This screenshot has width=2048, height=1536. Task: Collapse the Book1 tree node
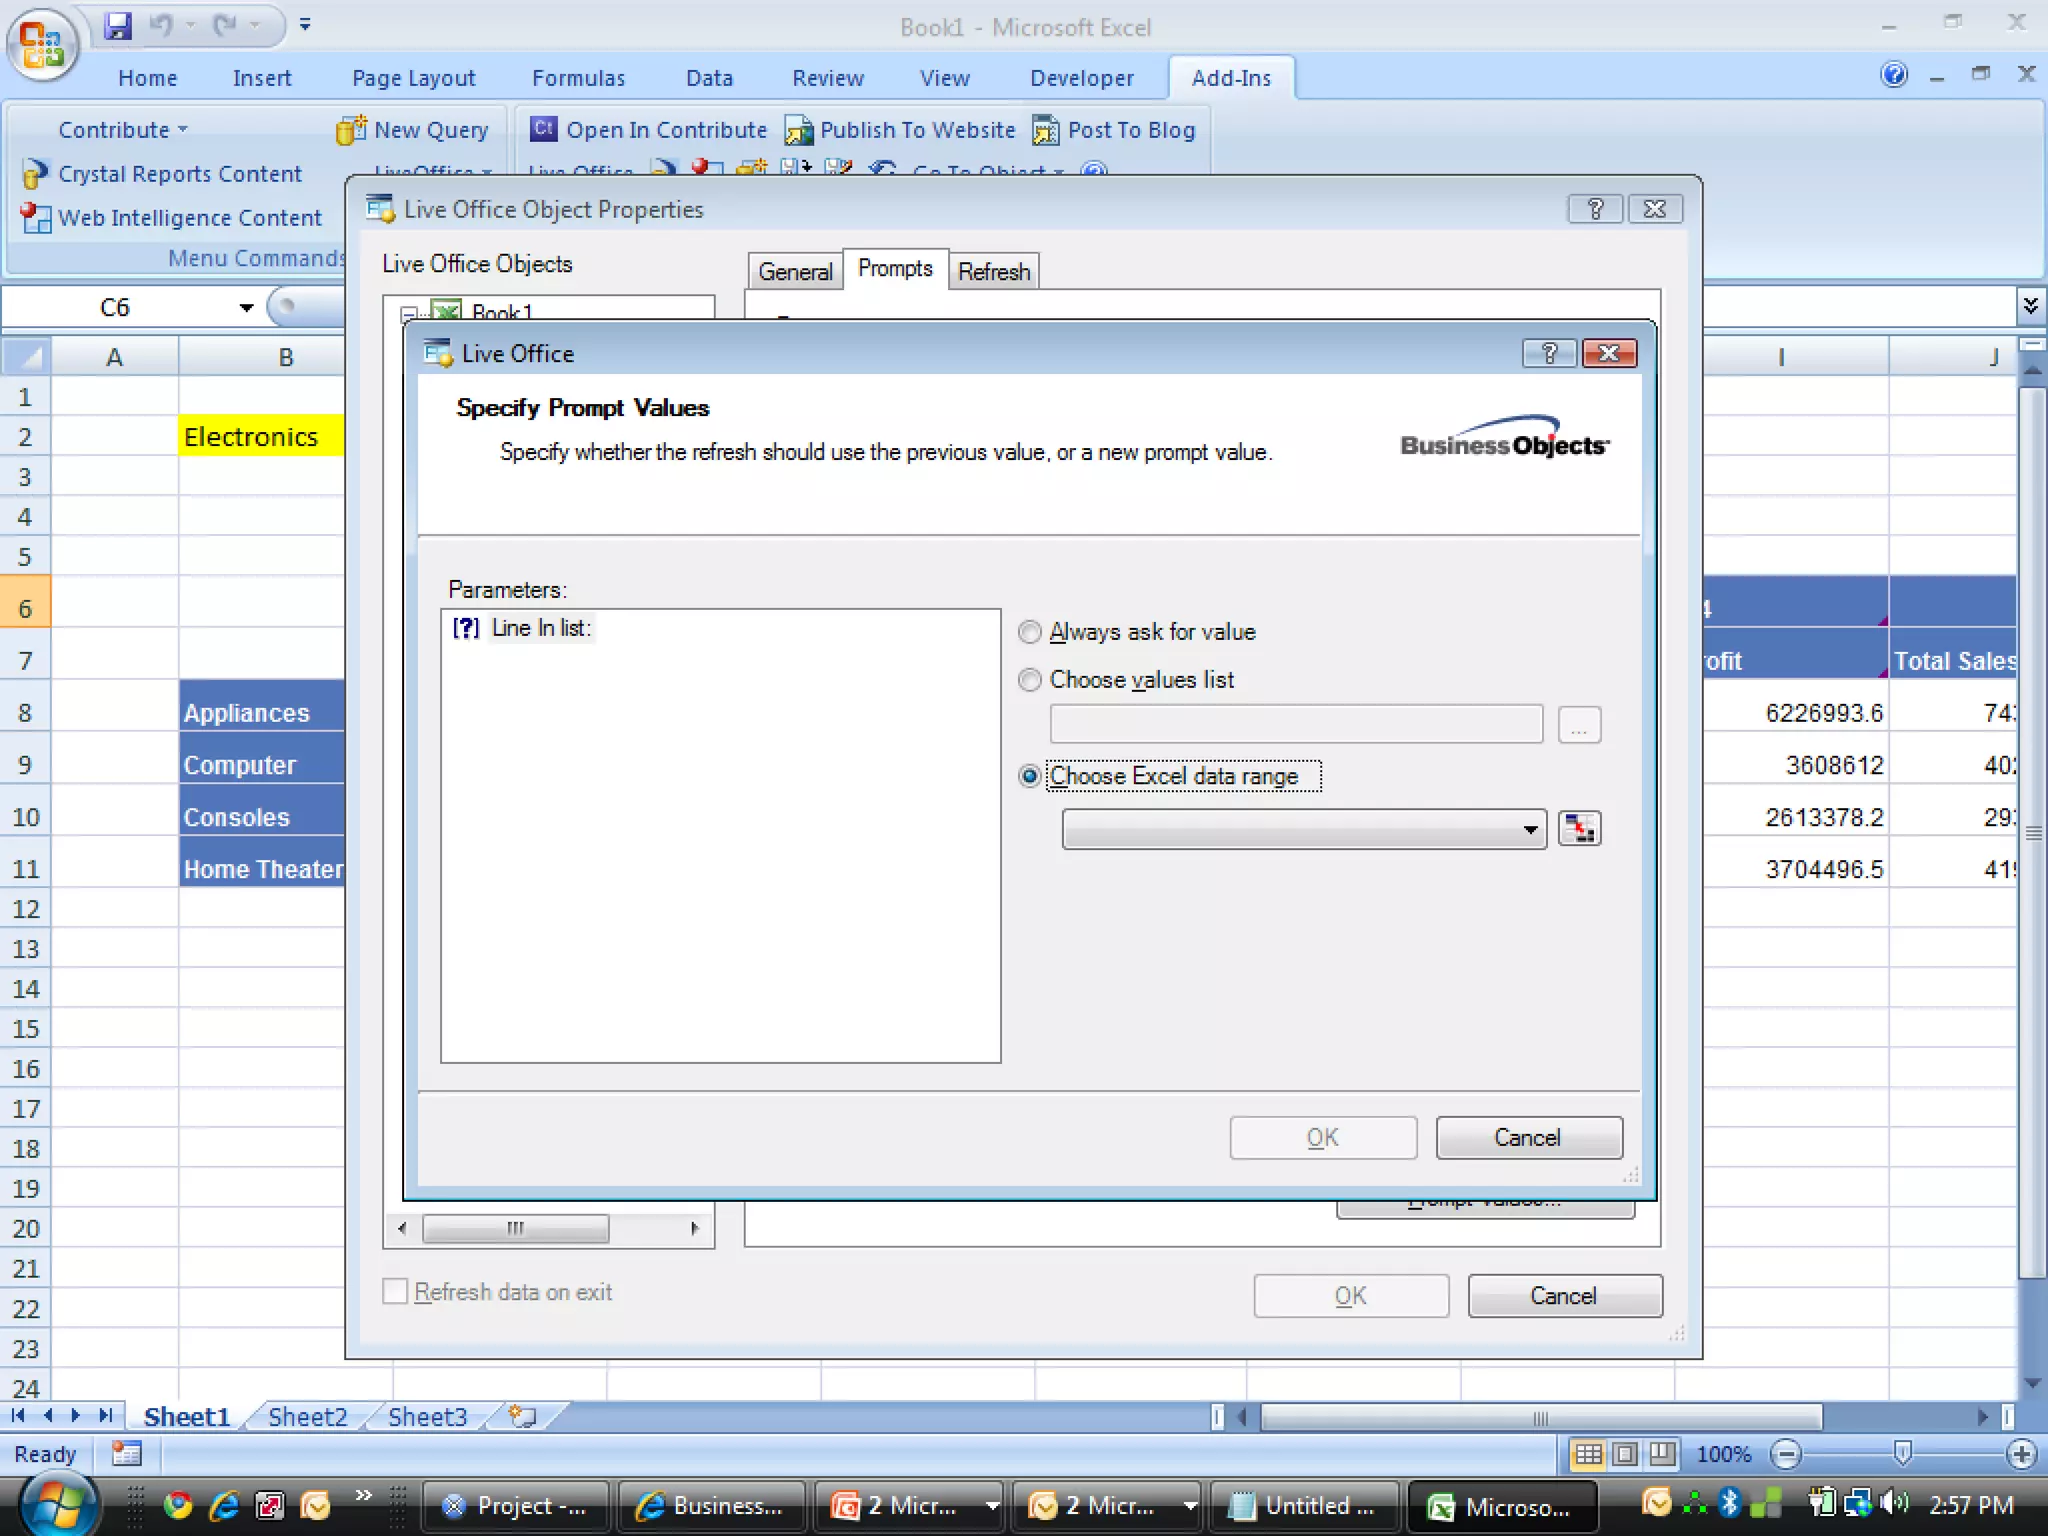408,314
